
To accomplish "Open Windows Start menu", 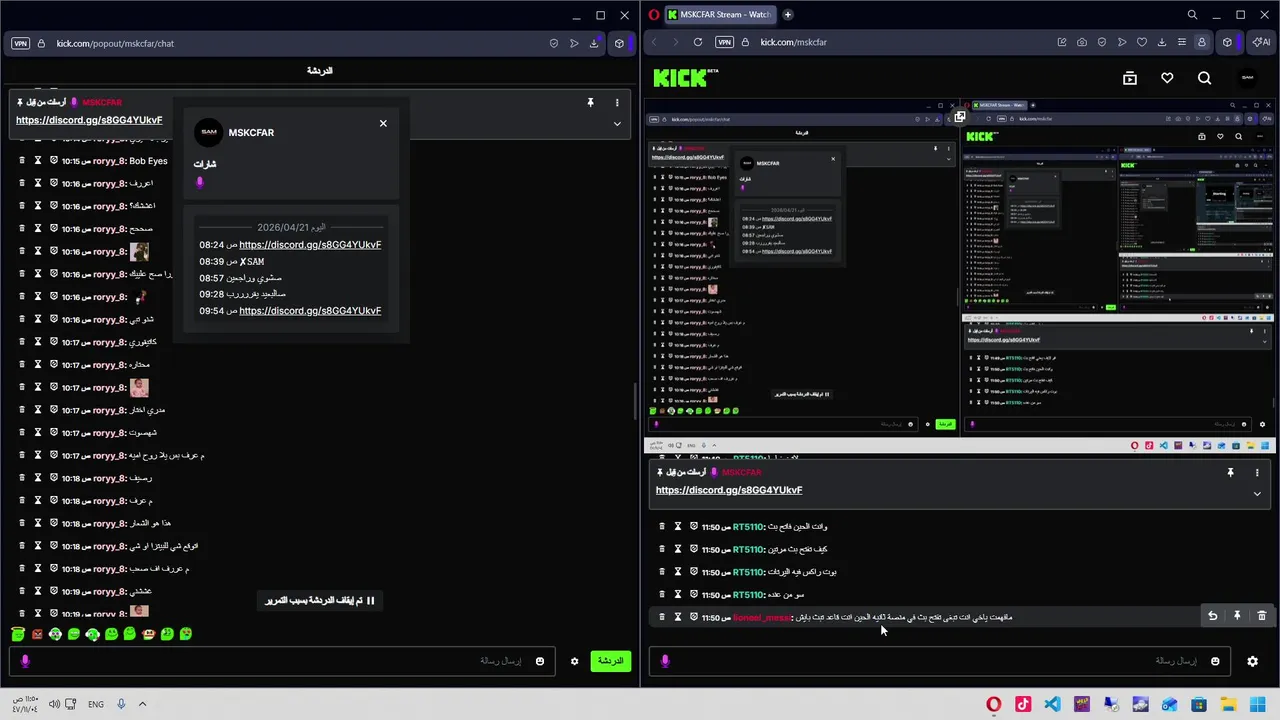I will [x=1258, y=704].
